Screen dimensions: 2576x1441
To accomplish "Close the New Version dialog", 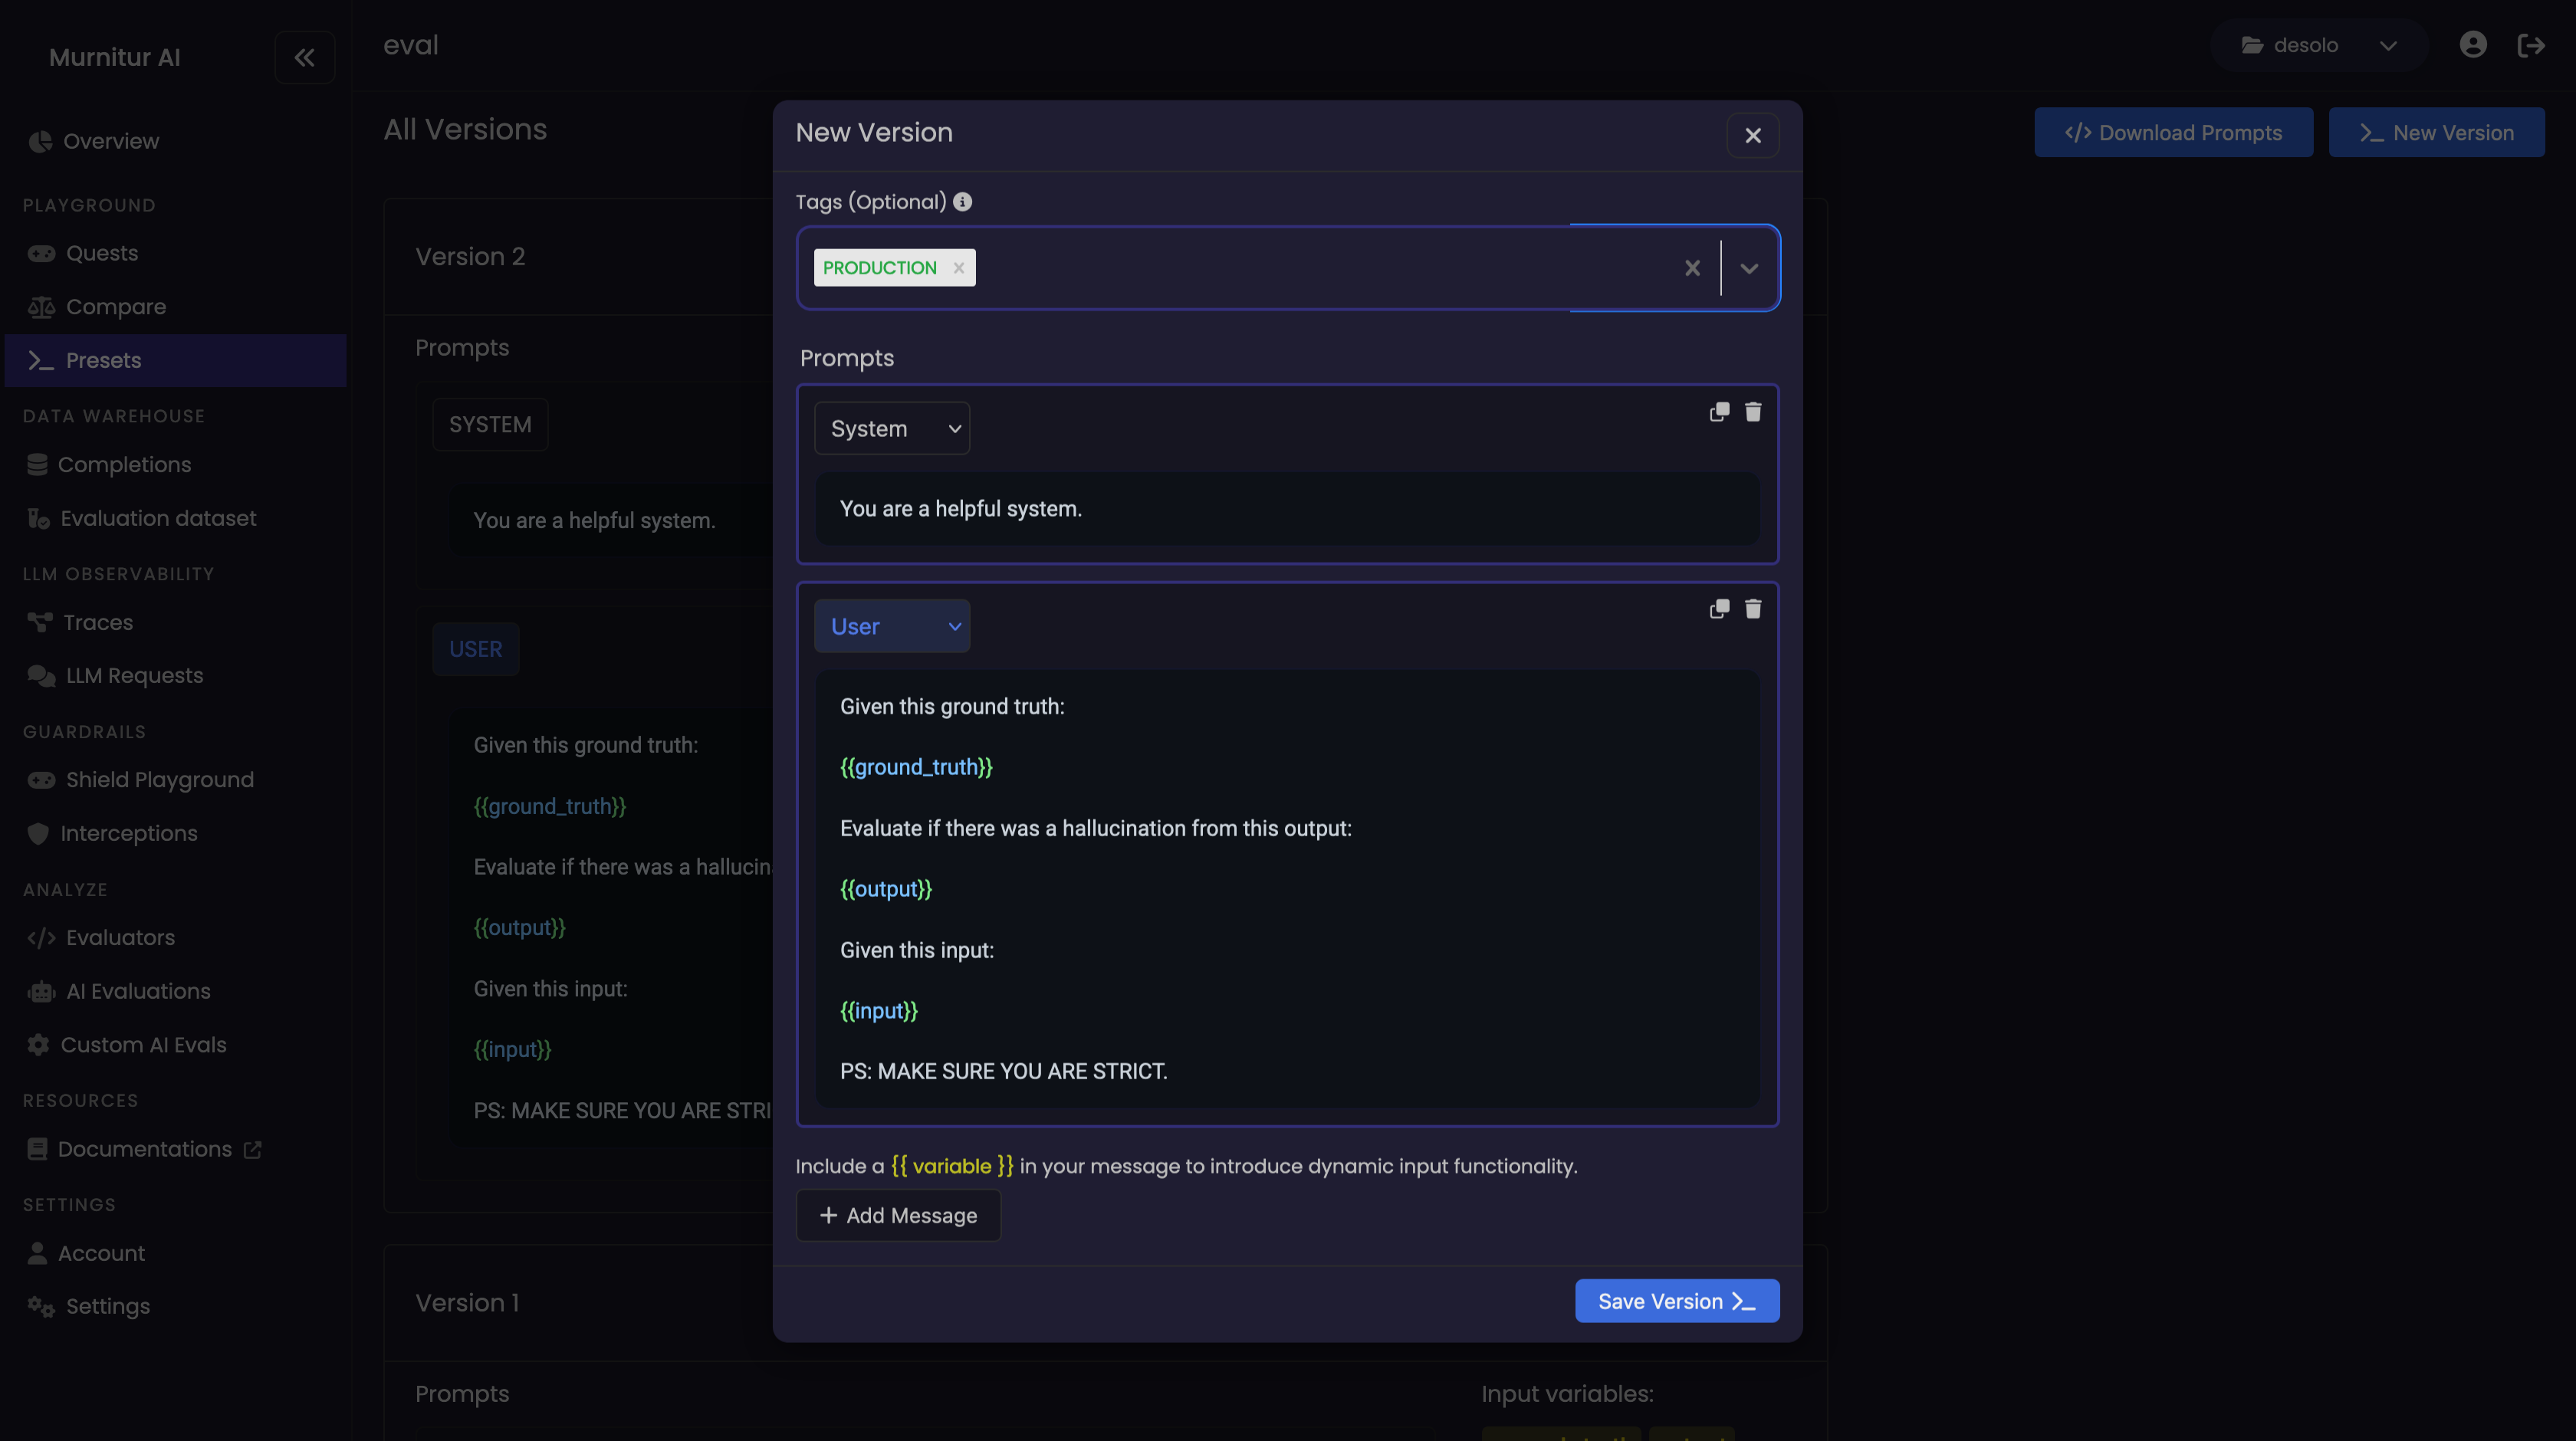I will point(1752,136).
